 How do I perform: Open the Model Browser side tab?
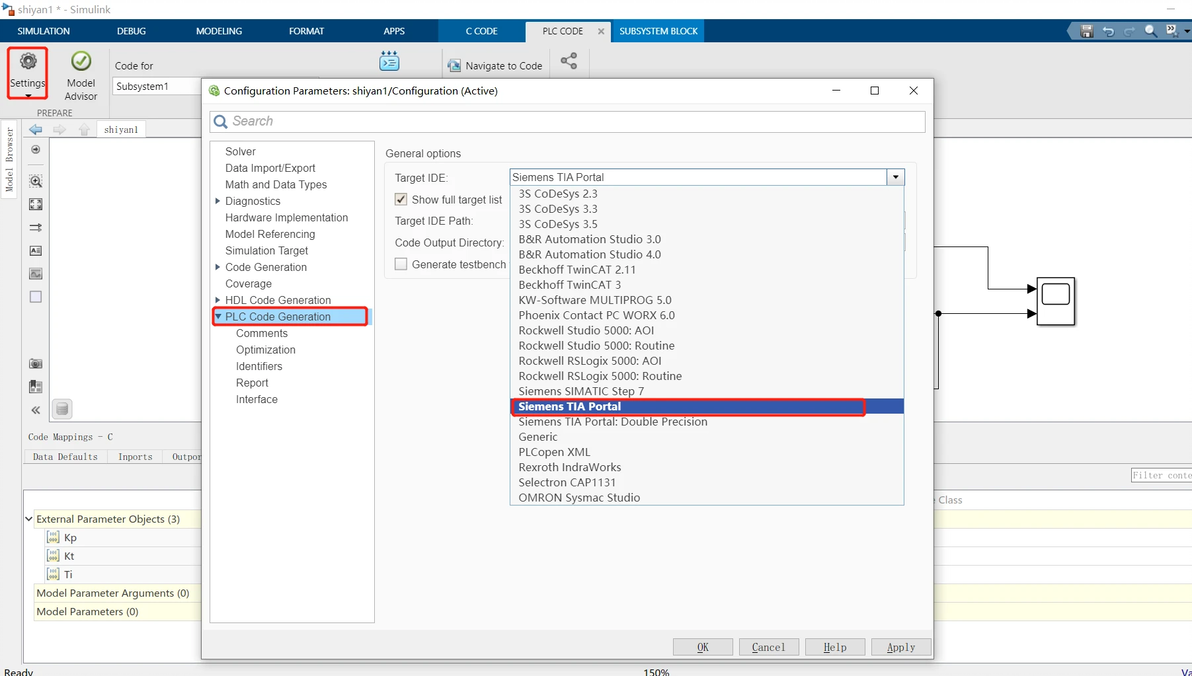pyautogui.click(x=9, y=159)
